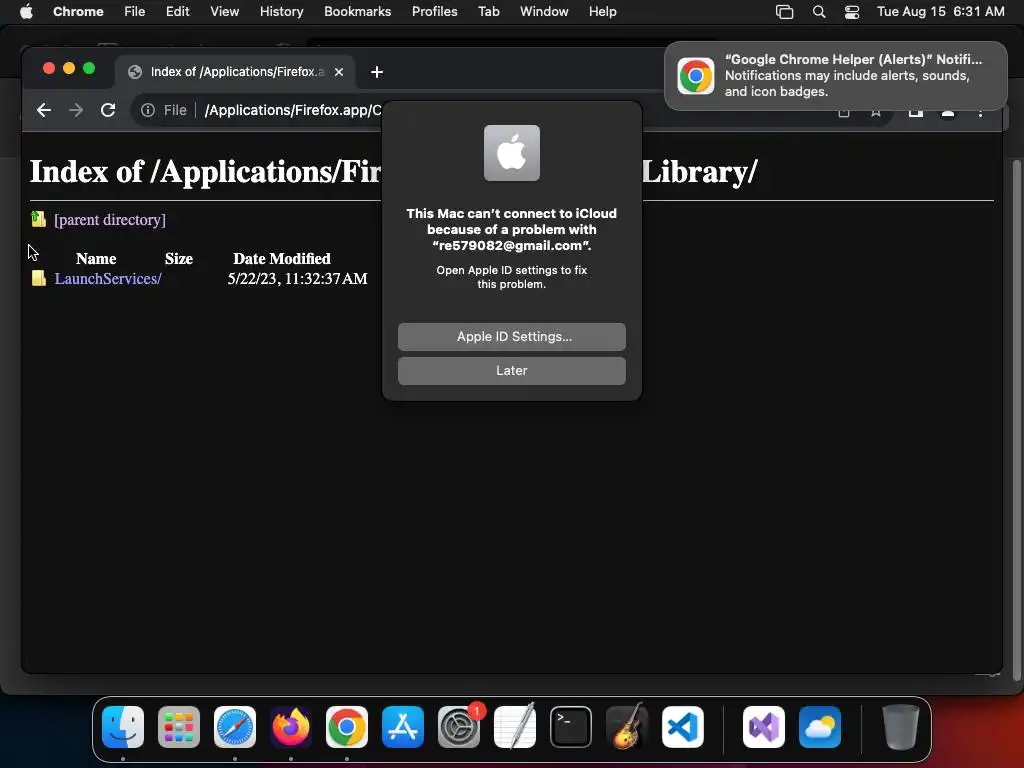The image size is (1024, 768).
Task: Open the Trash from the Dock
Action: [x=901, y=727]
